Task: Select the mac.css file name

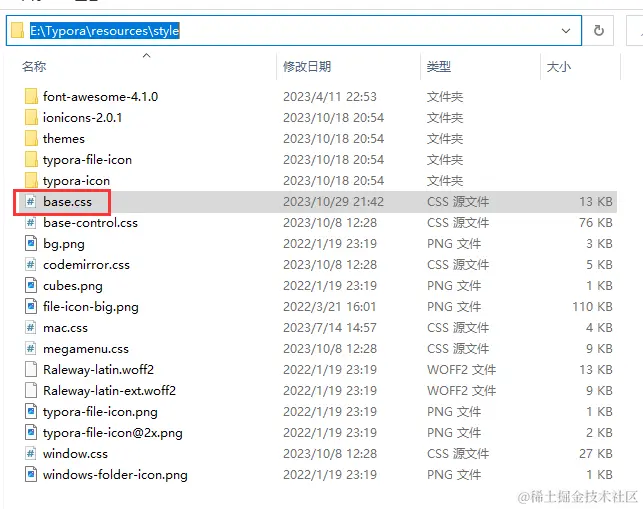Action: [66, 327]
